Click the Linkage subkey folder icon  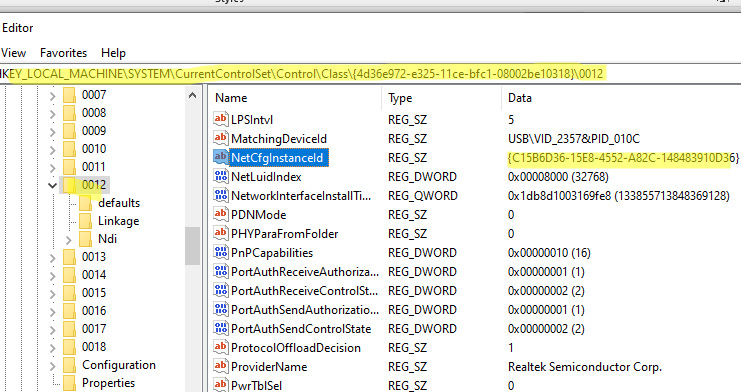pyautogui.click(x=86, y=221)
